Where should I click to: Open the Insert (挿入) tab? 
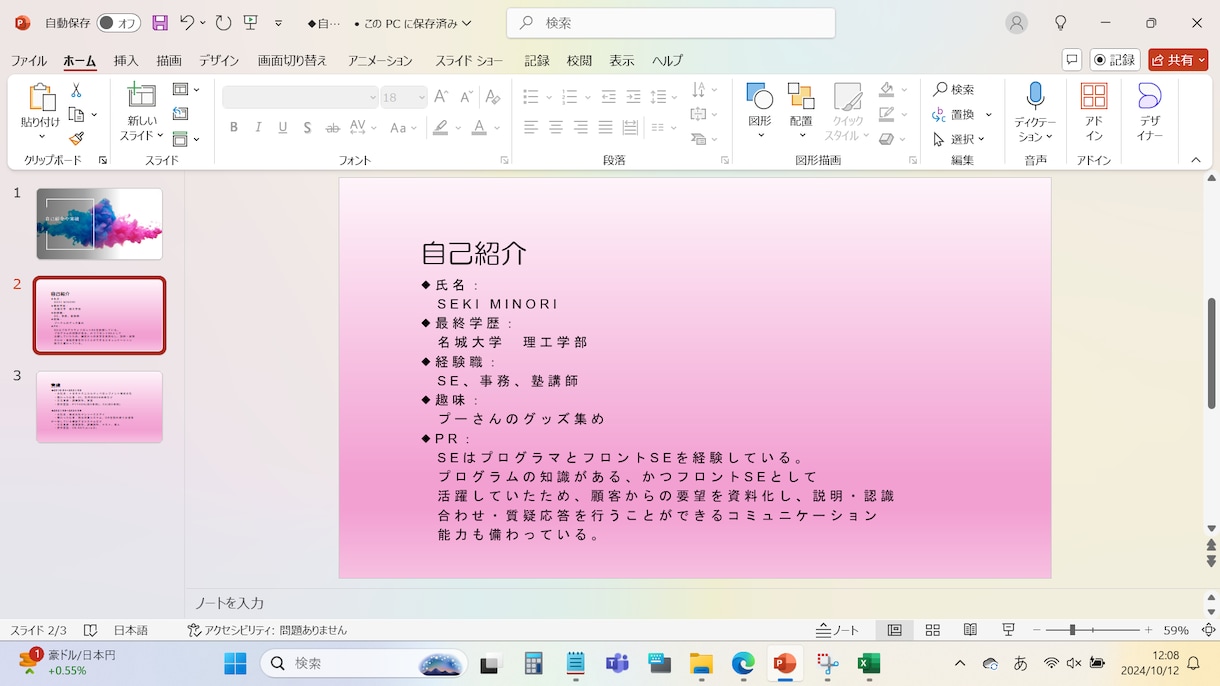(x=126, y=60)
